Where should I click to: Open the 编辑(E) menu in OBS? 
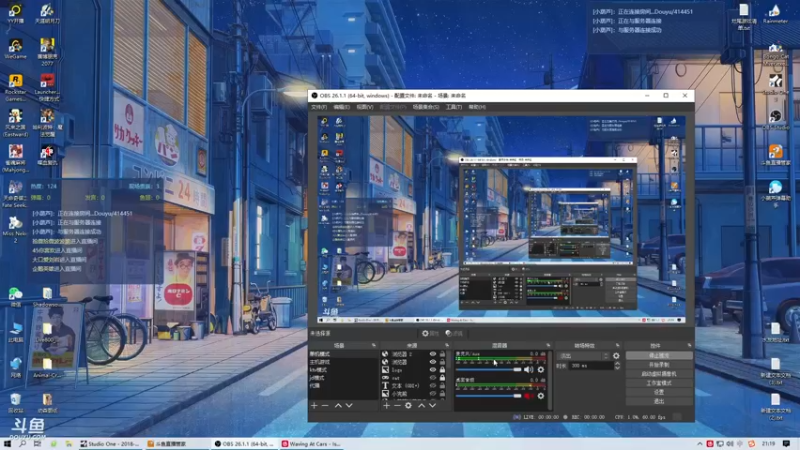(x=341, y=107)
